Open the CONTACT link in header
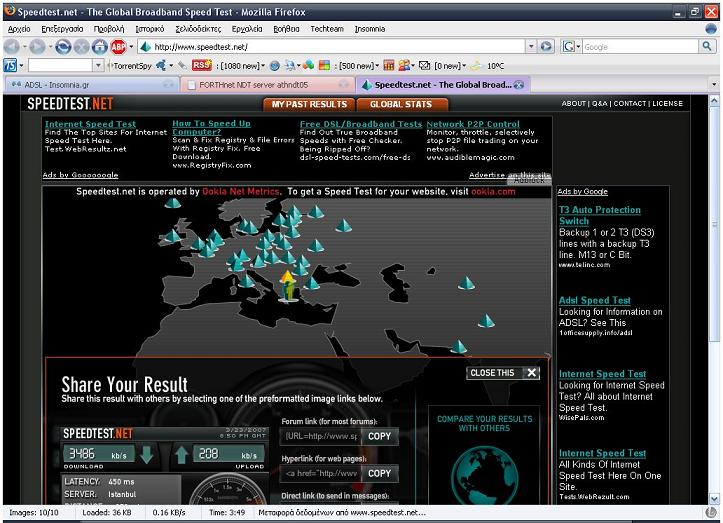Viewport: 723px width, 523px height. click(x=629, y=104)
